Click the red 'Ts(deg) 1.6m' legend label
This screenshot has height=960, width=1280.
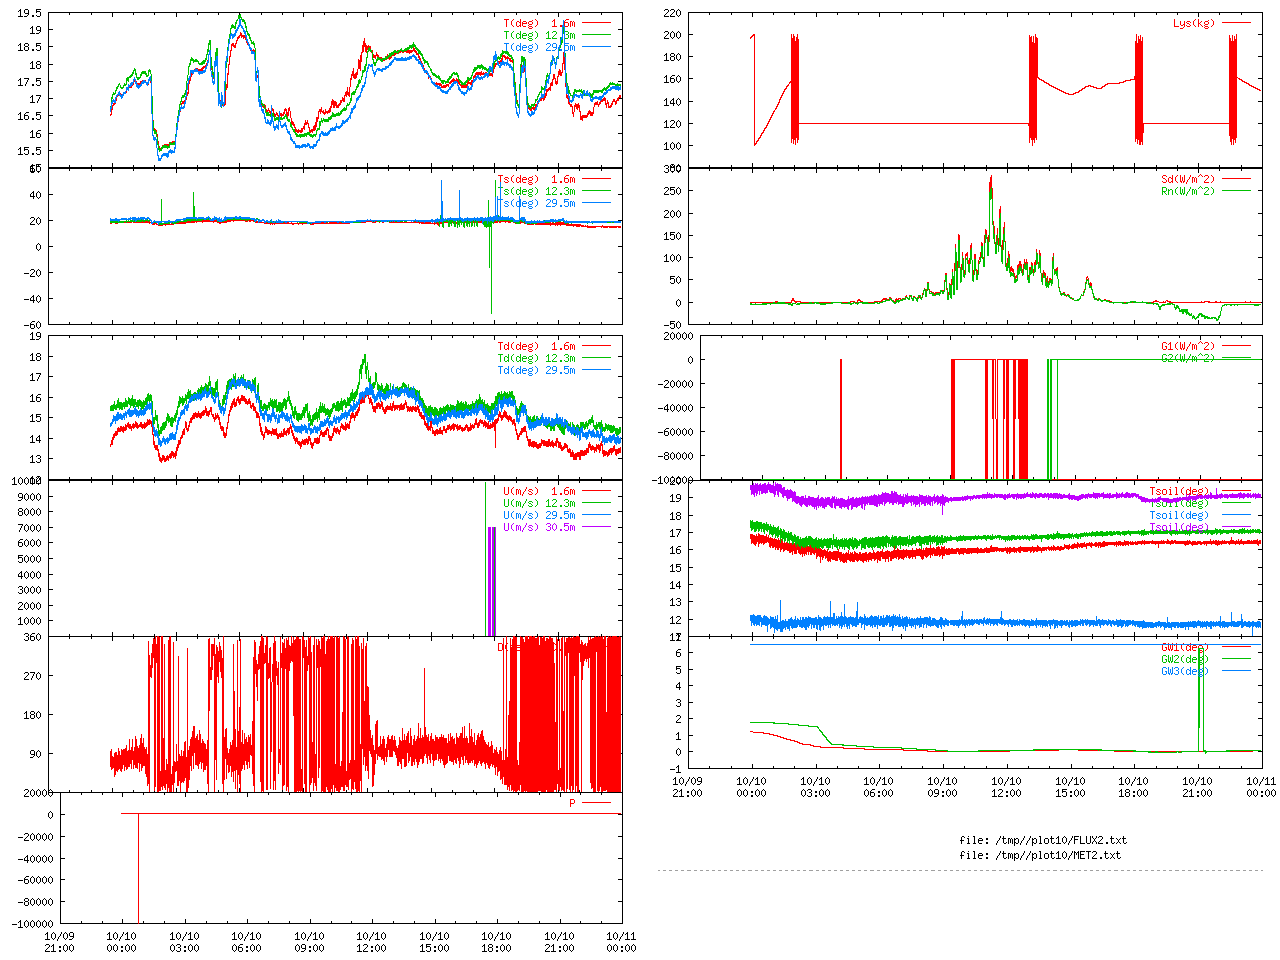(x=536, y=180)
